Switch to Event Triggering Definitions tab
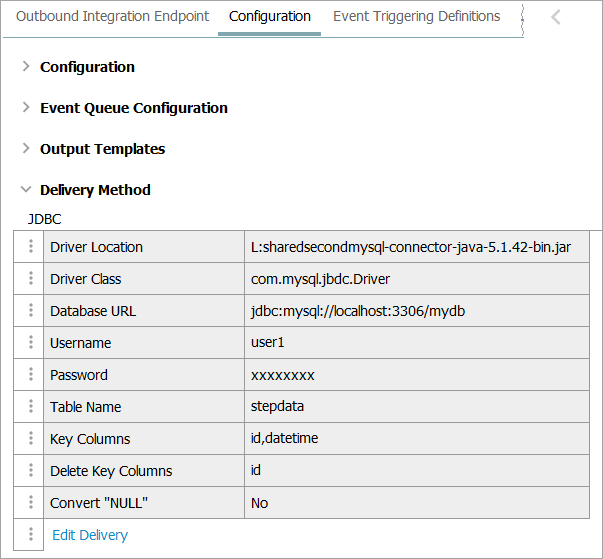 point(416,17)
